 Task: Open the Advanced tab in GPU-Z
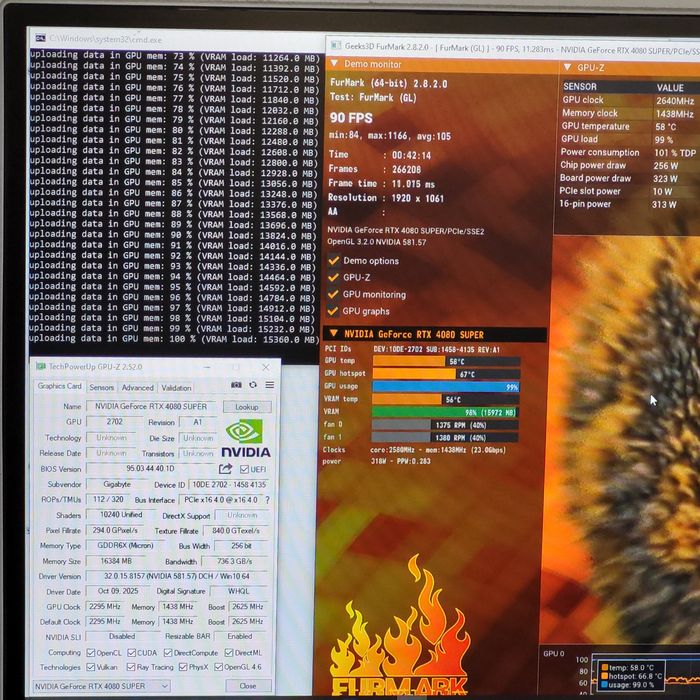click(x=138, y=388)
